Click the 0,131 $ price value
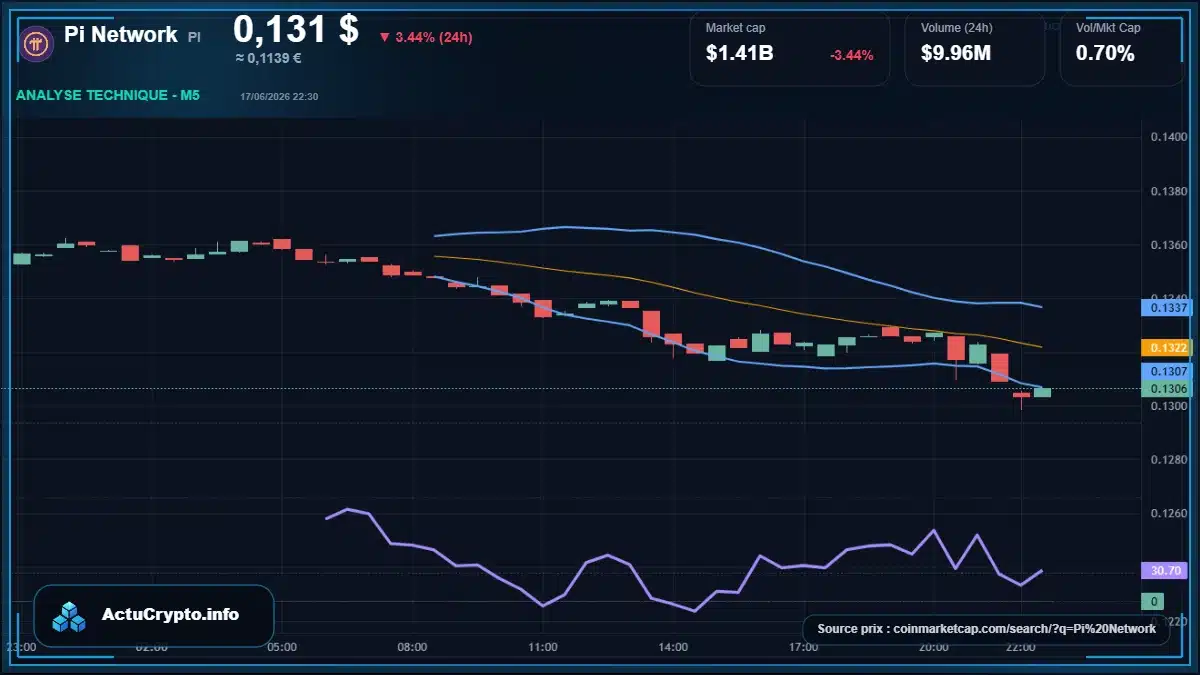This screenshot has height=675, width=1200. coord(296,29)
